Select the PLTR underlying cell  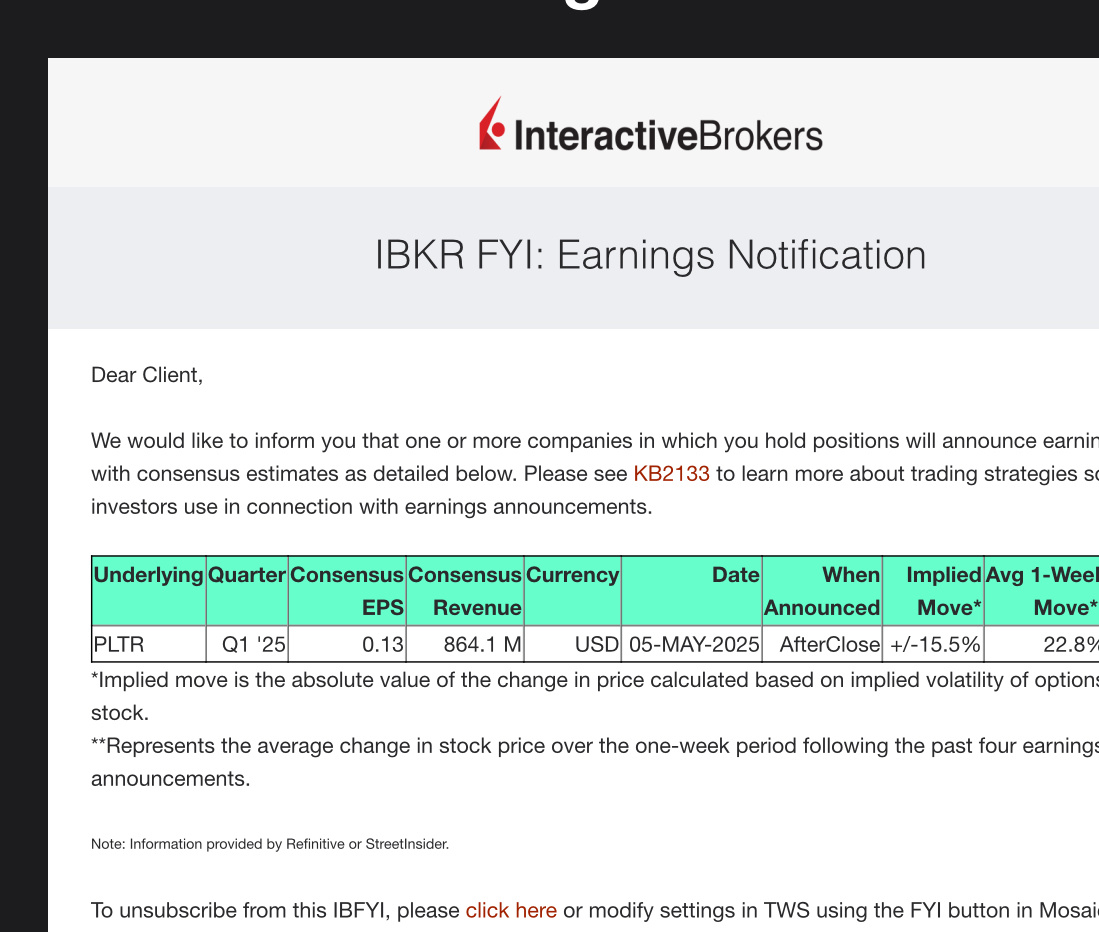click(149, 644)
